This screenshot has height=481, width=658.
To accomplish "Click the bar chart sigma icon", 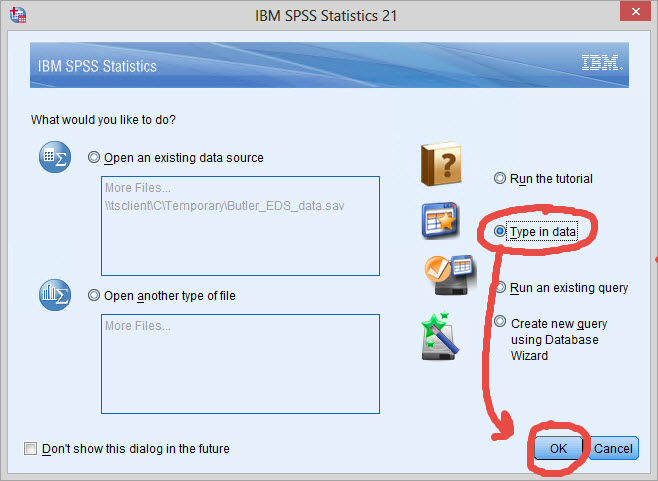I will click(55, 295).
